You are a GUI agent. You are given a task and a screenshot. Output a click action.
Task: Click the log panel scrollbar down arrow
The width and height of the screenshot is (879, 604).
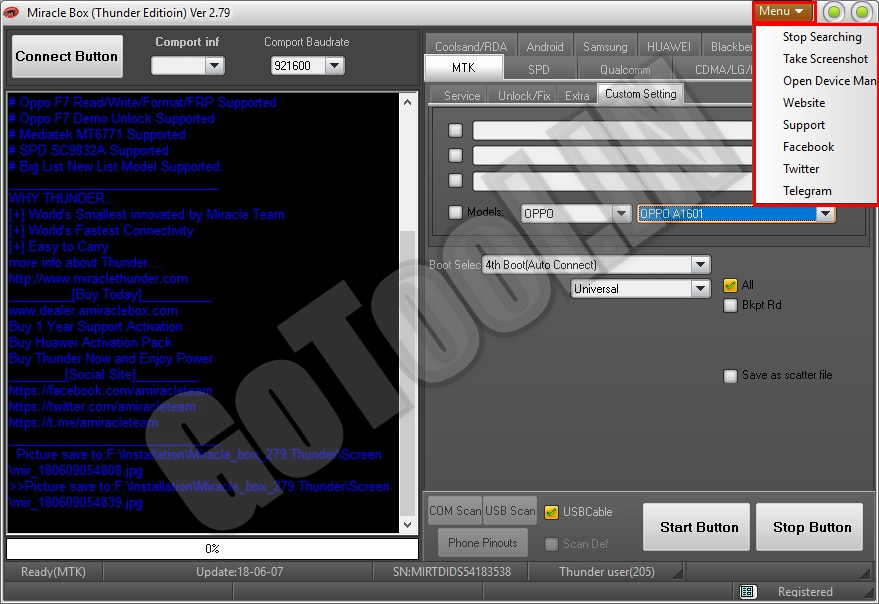point(407,525)
